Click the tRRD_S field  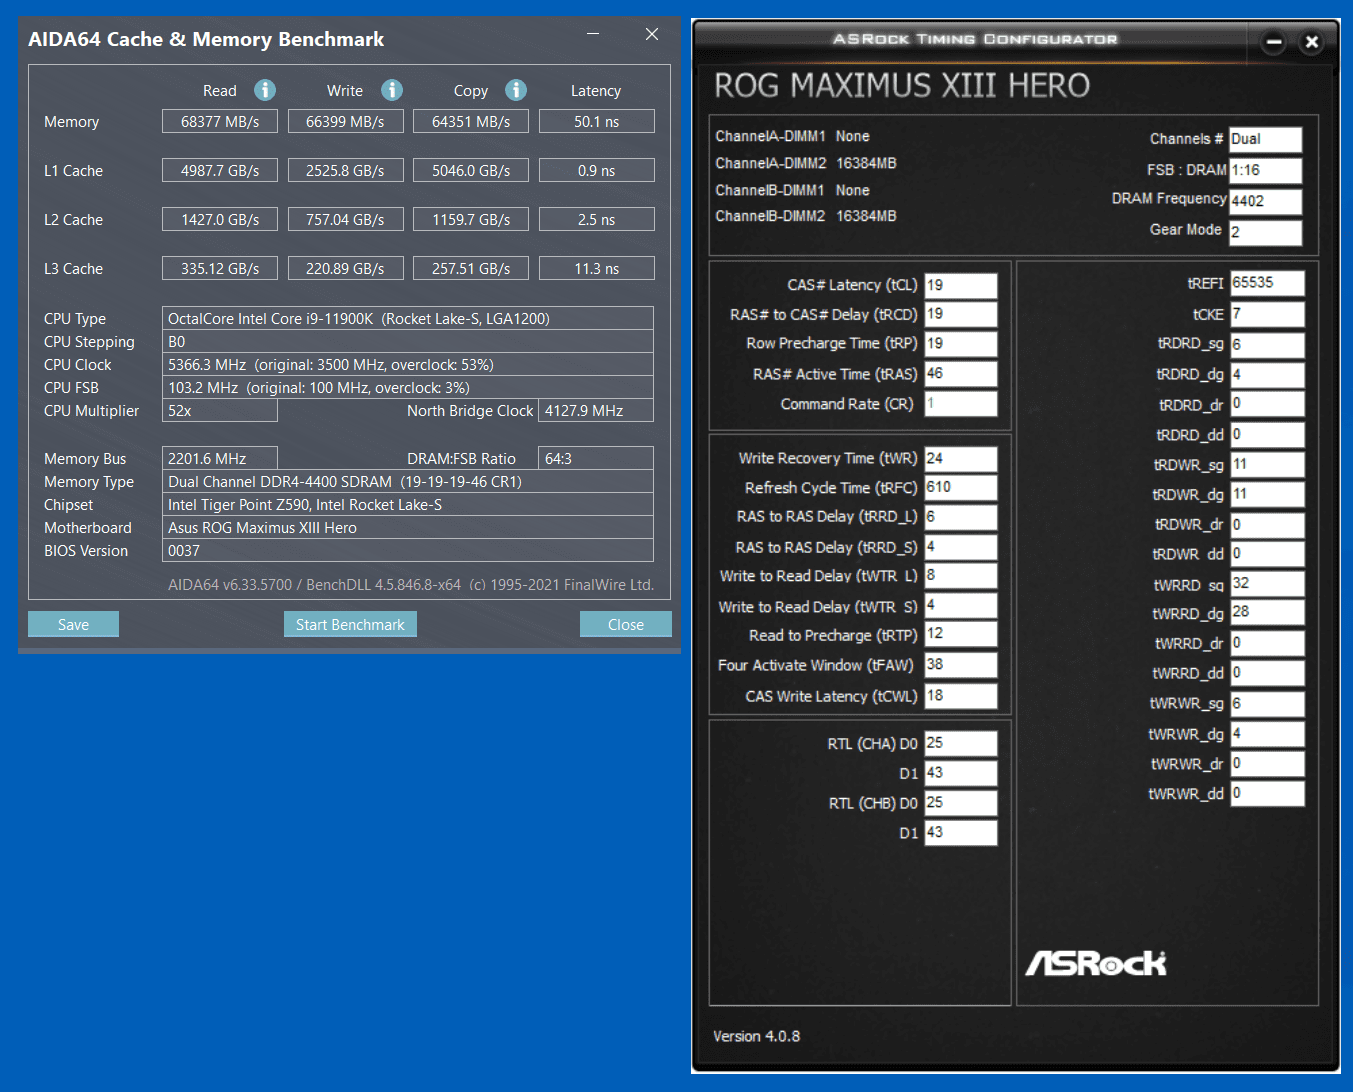(961, 547)
